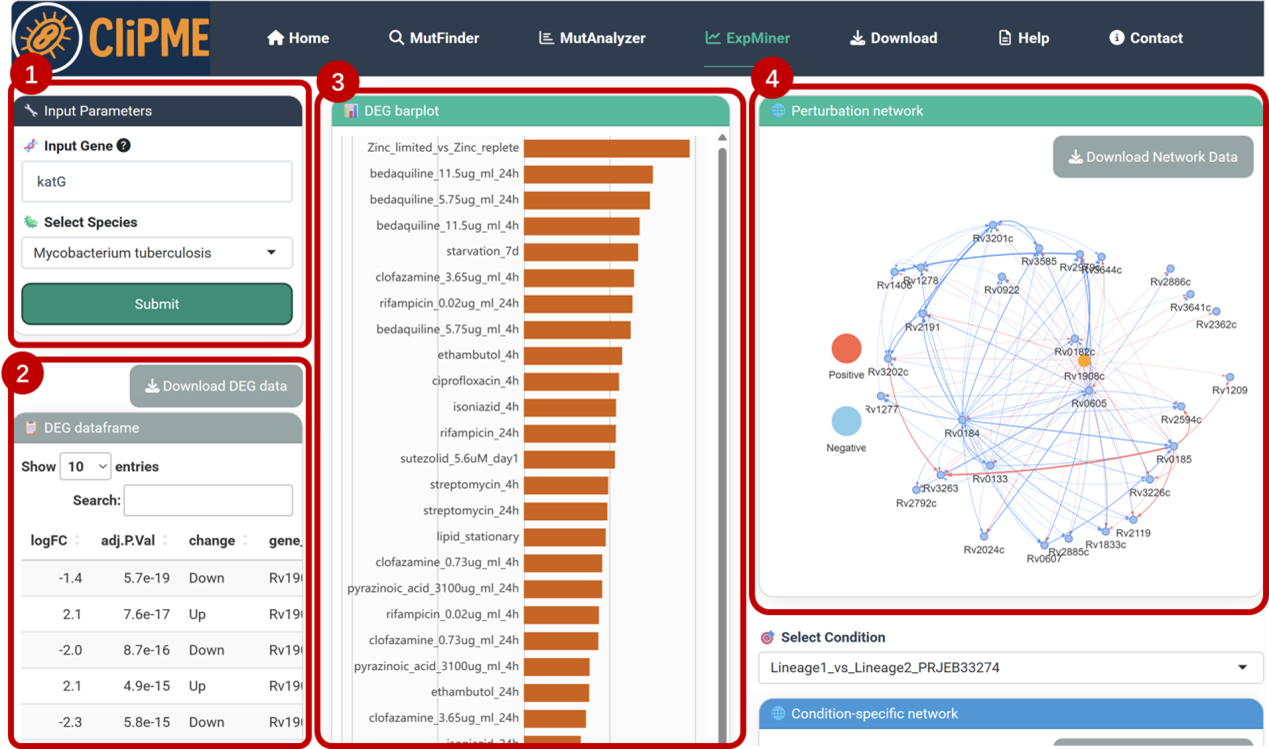Image resolution: width=1269 pixels, height=749 pixels.
Task: Click the Home house icon
Action: (276, 38)
